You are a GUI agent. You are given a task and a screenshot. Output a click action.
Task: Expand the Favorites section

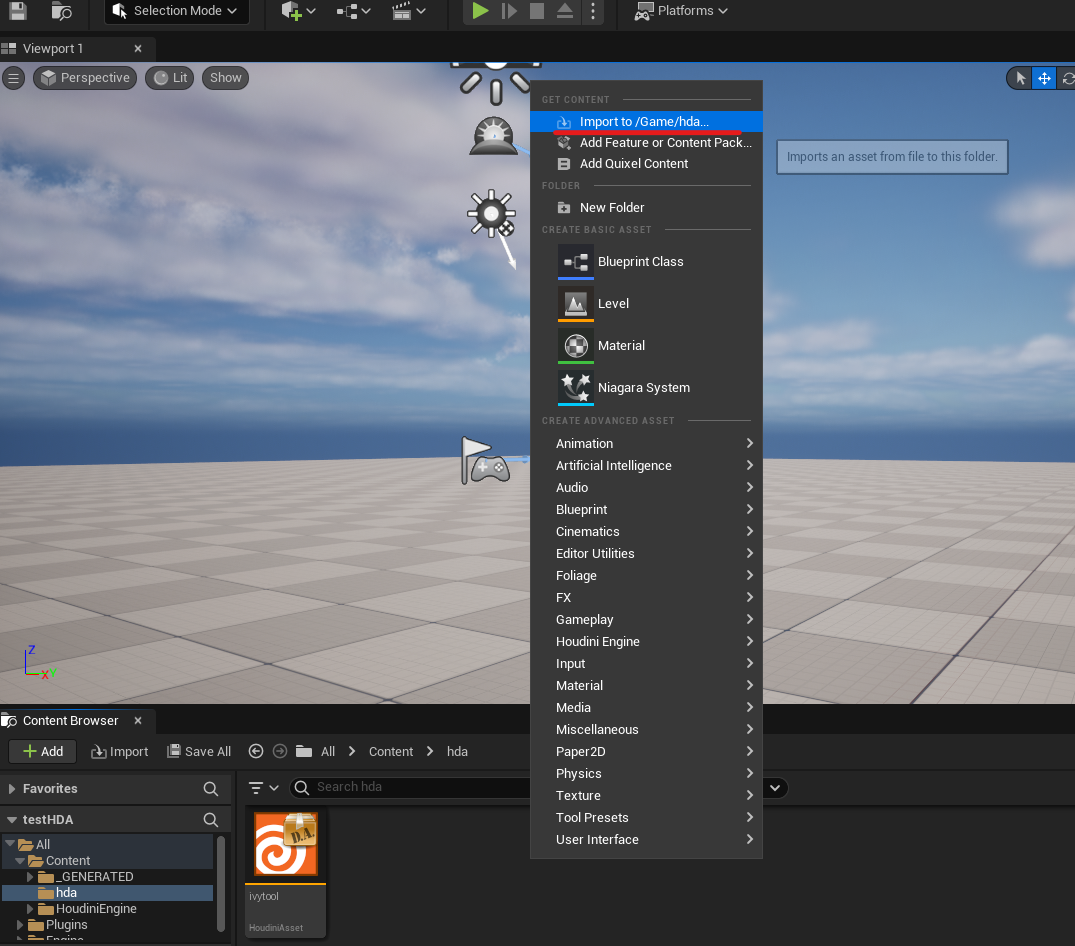pos(12,789)
